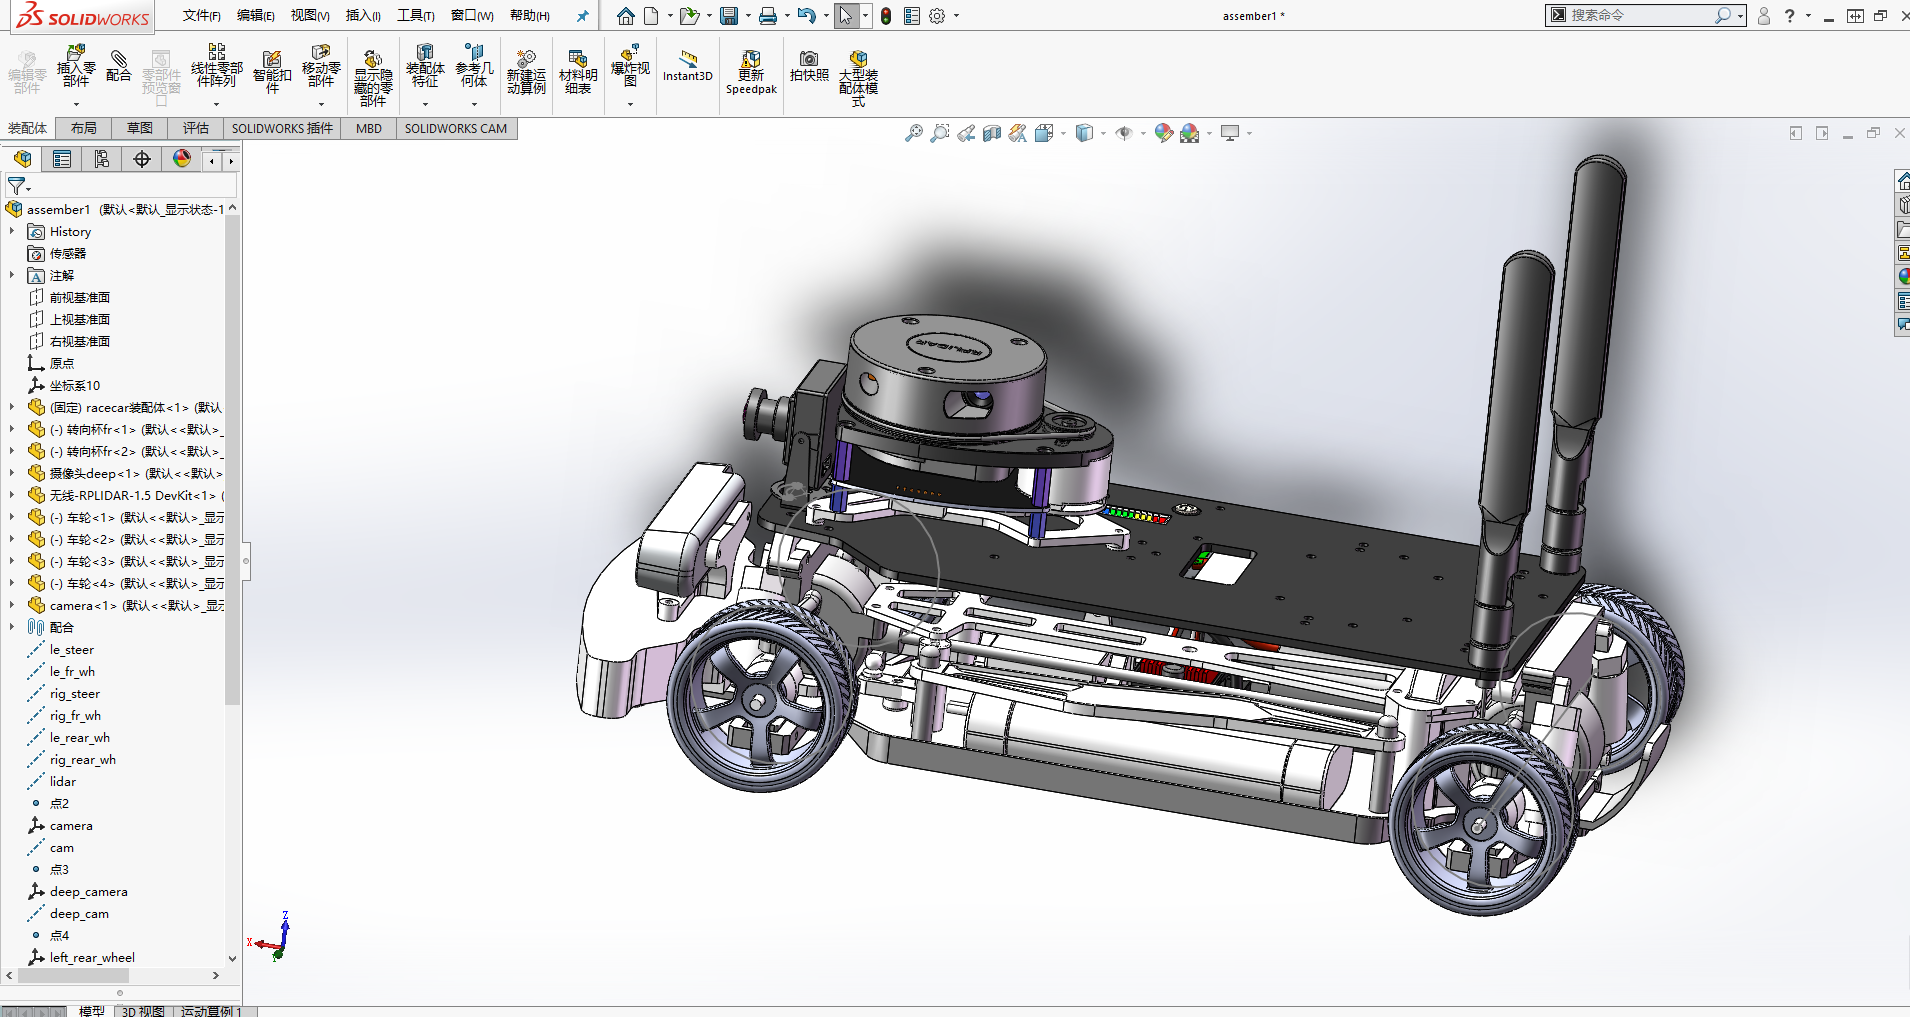The height and width of the screenshot is (1017, 1910).
Task: Open ConfigurationManager tab icon
Action: [x=102, y=159]
